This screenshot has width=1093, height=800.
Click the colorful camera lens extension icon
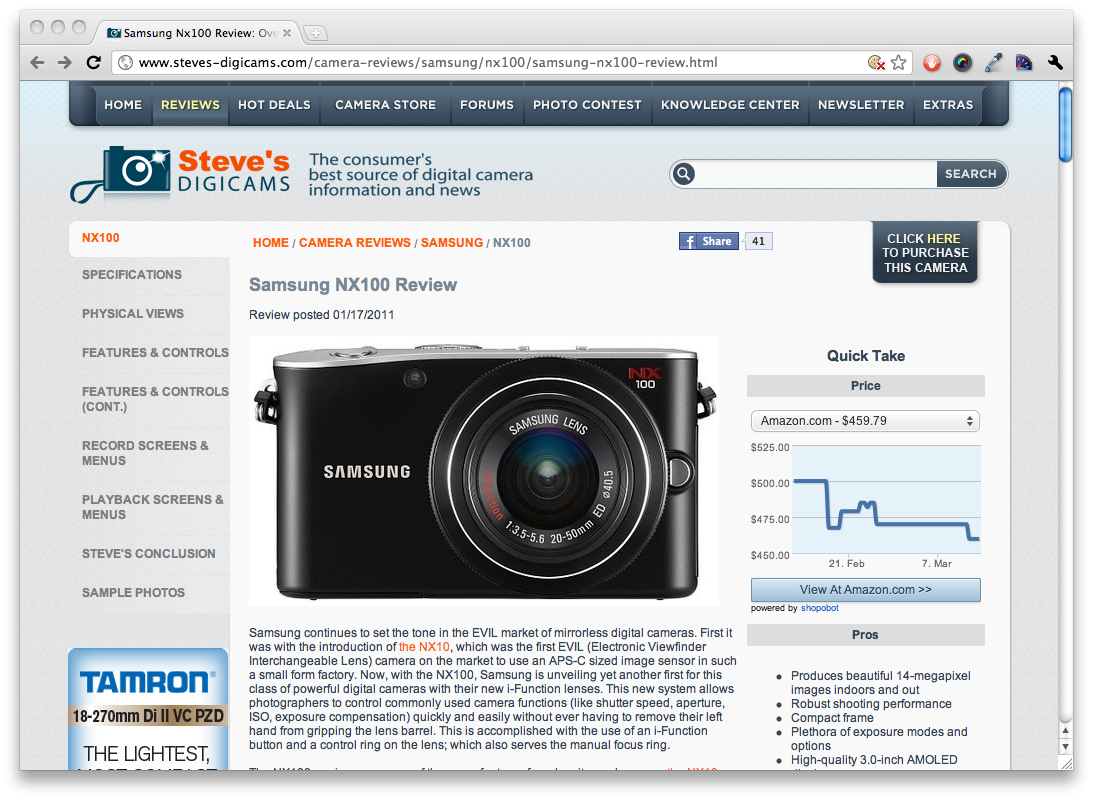click(962, 62)
